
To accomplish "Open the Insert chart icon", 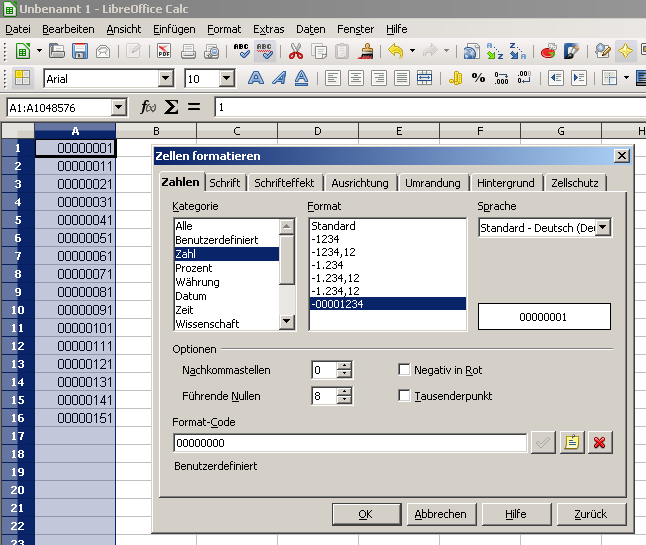I will (x=548, y=51).
